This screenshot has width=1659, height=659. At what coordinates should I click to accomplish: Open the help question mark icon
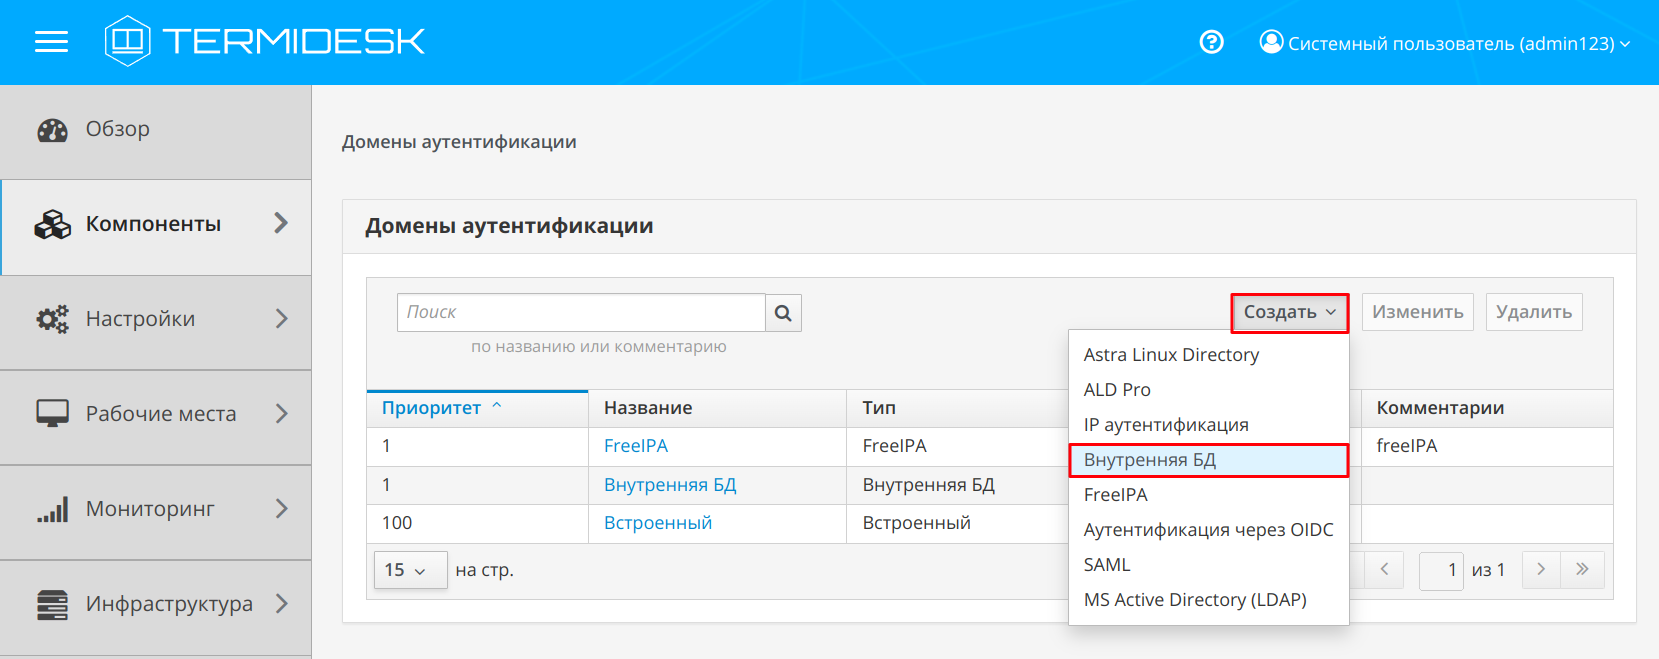[1211, 42]
